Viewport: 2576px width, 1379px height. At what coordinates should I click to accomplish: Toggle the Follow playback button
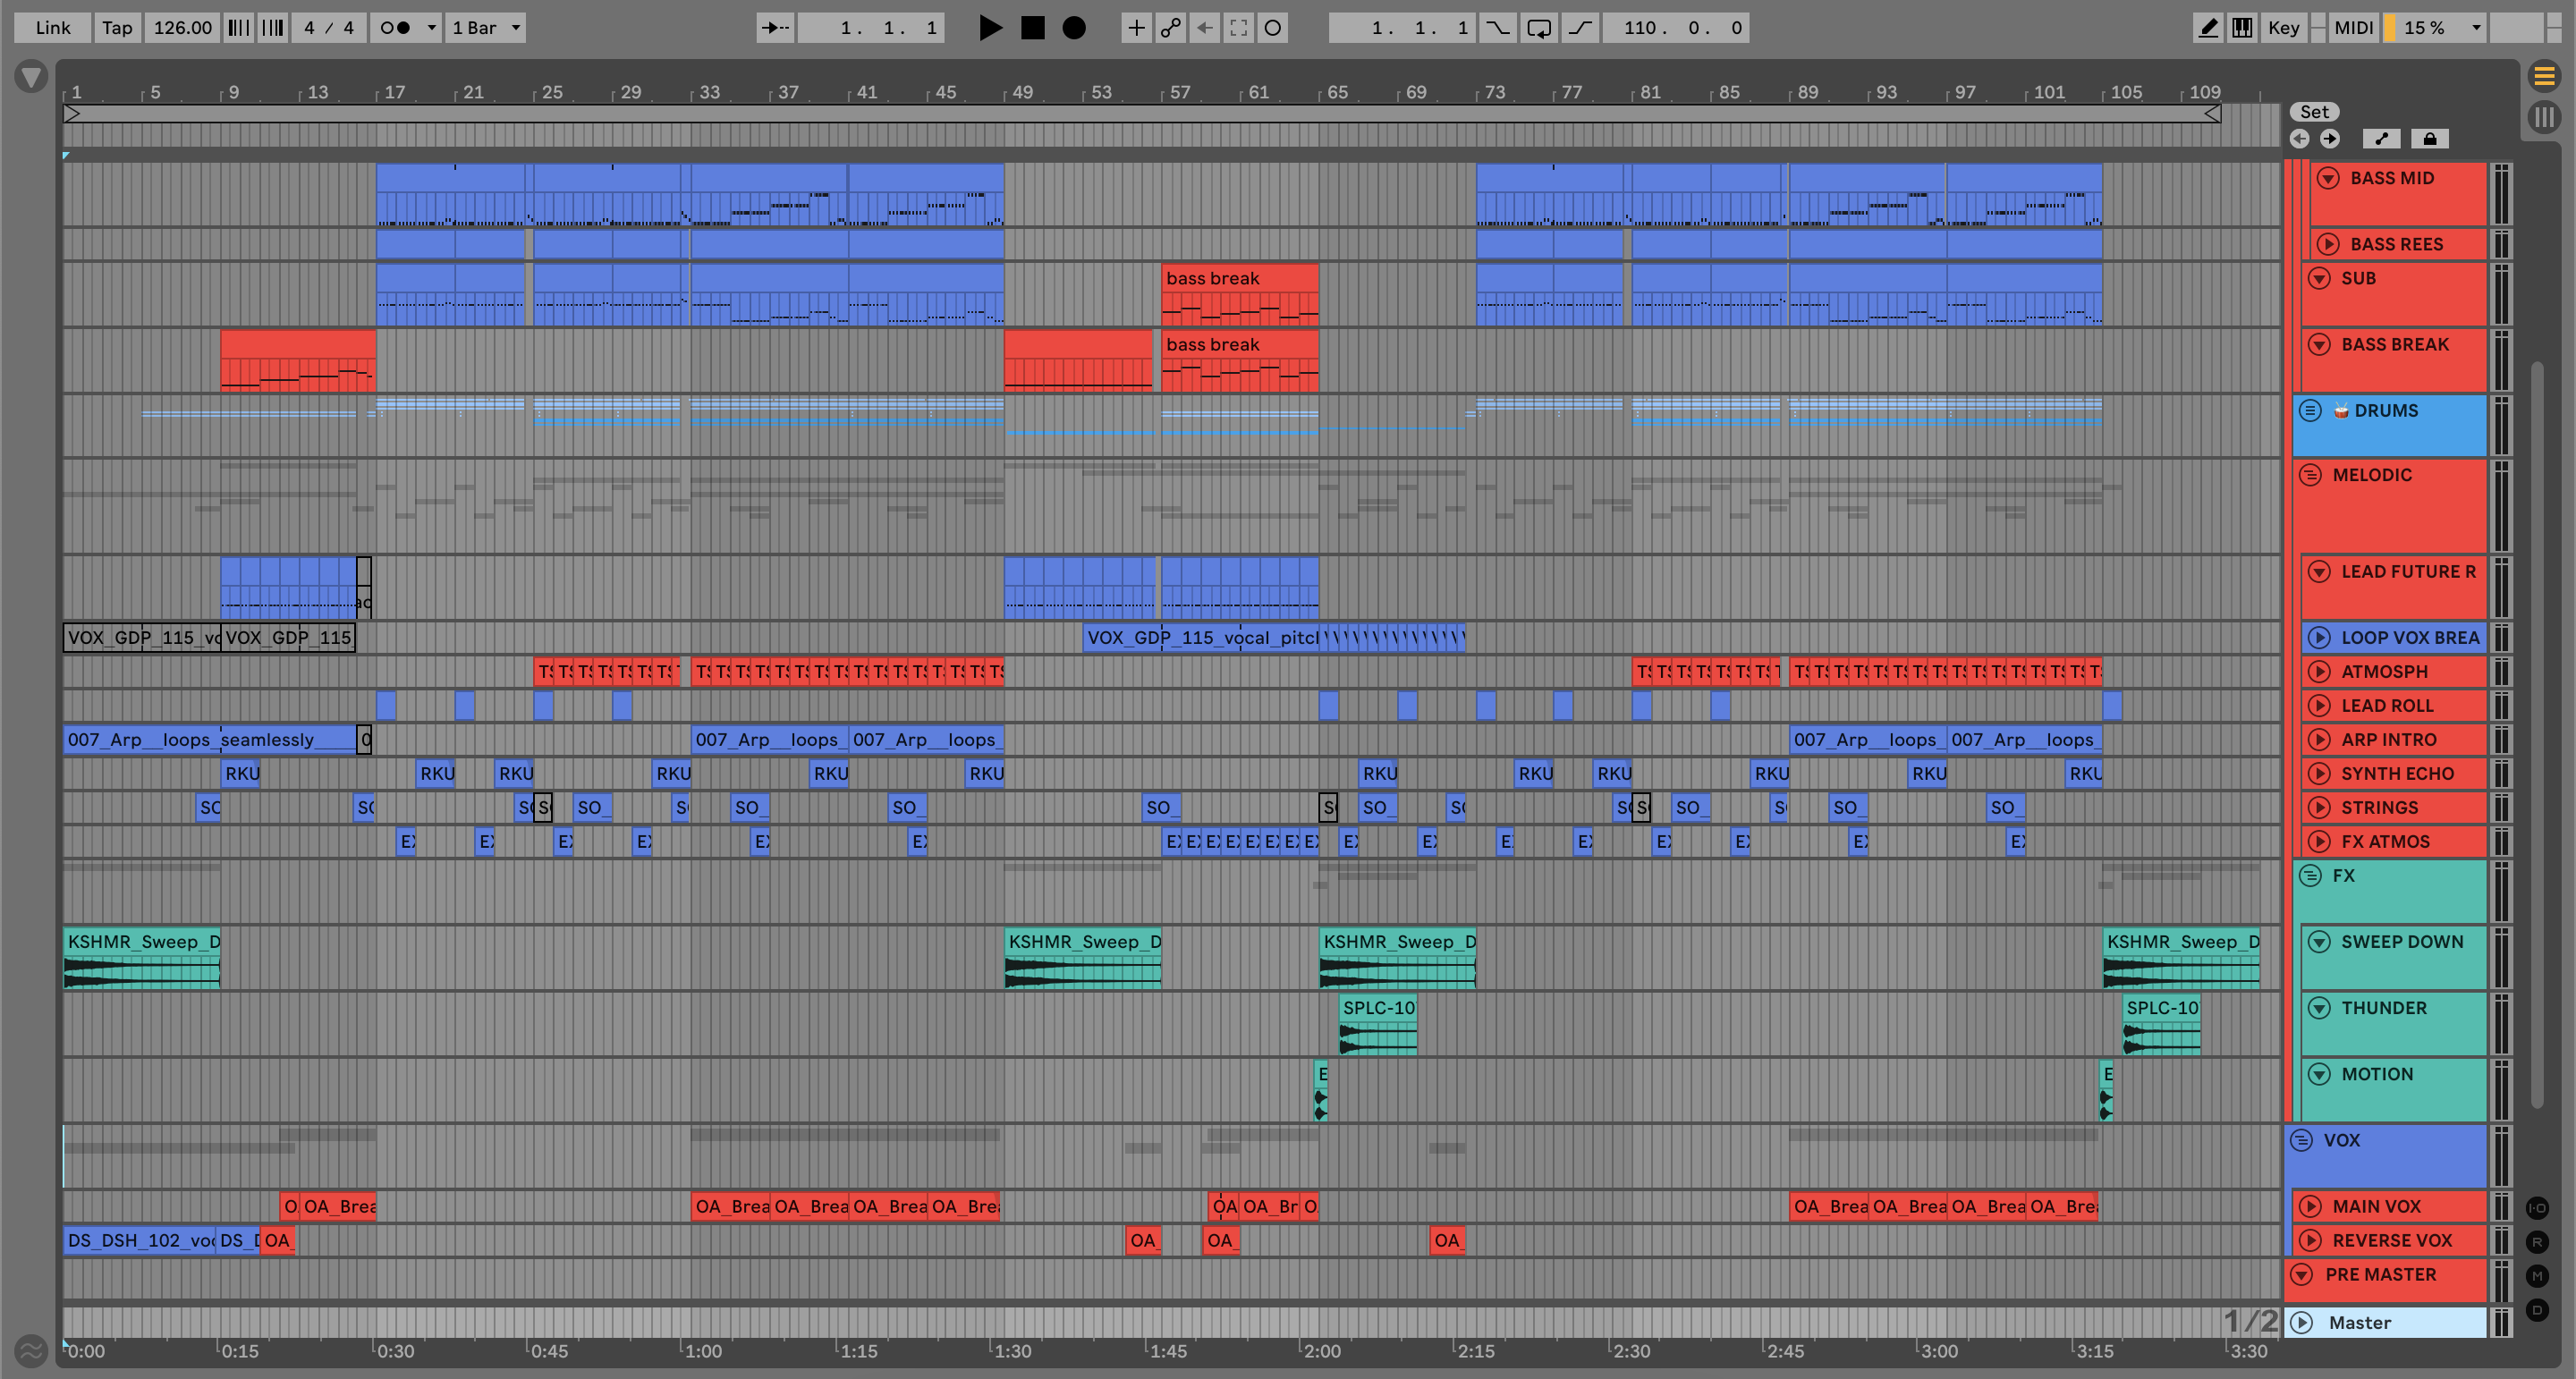(x=775, y=28)
